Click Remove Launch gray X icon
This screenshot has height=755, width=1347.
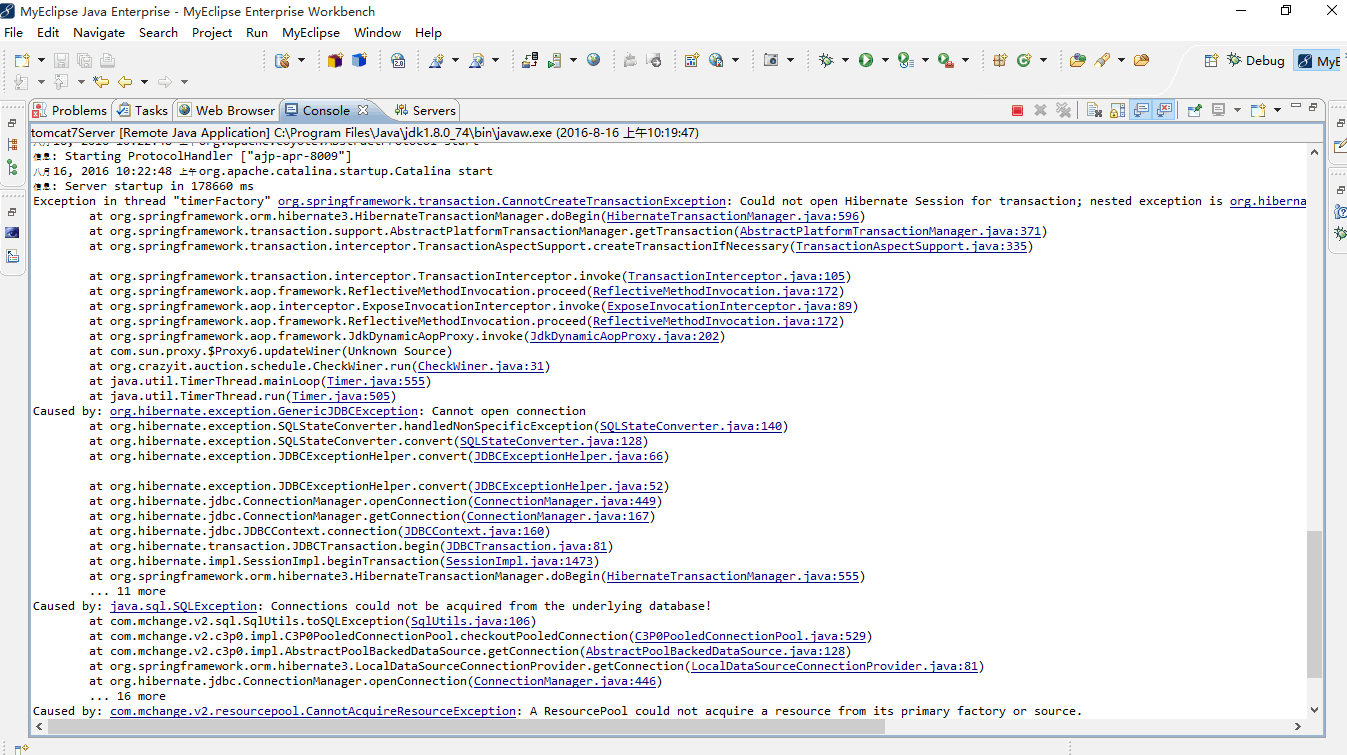(1040, 110)
